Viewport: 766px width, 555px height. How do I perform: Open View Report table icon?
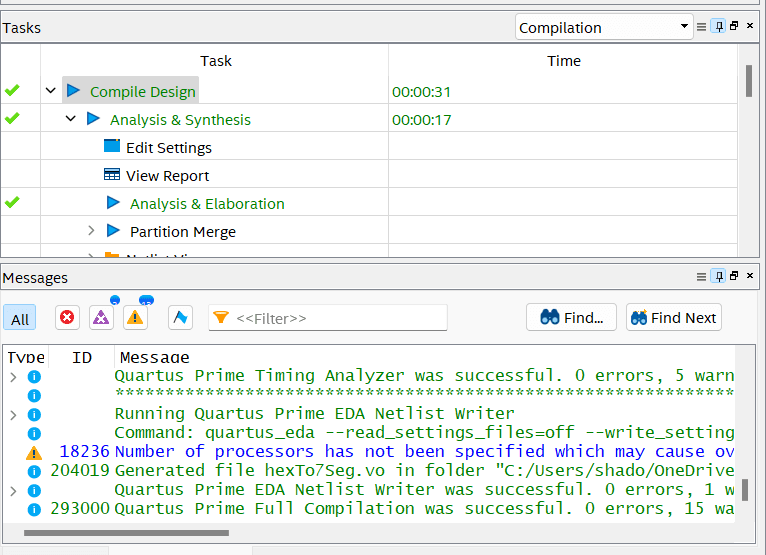[112, 174]
